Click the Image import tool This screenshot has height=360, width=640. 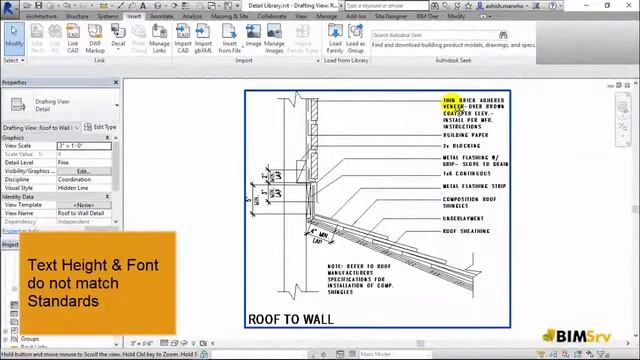253,36
